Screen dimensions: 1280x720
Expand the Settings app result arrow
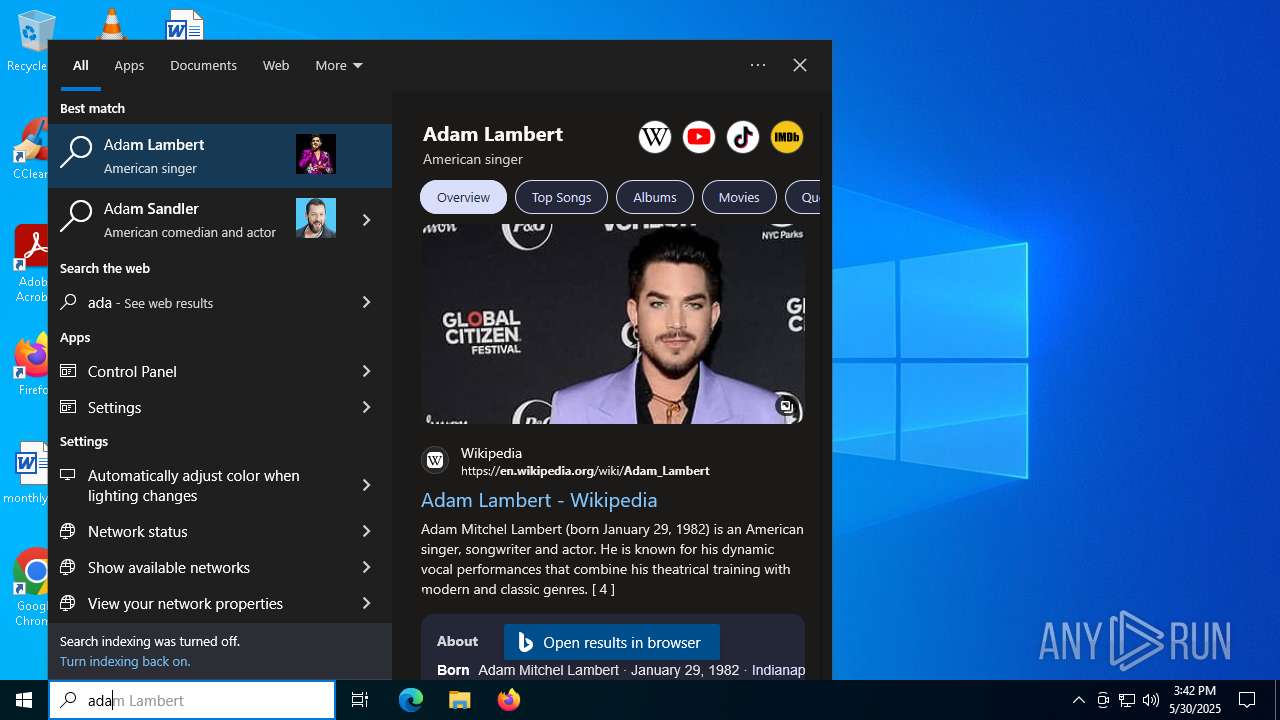coord(366,407)
